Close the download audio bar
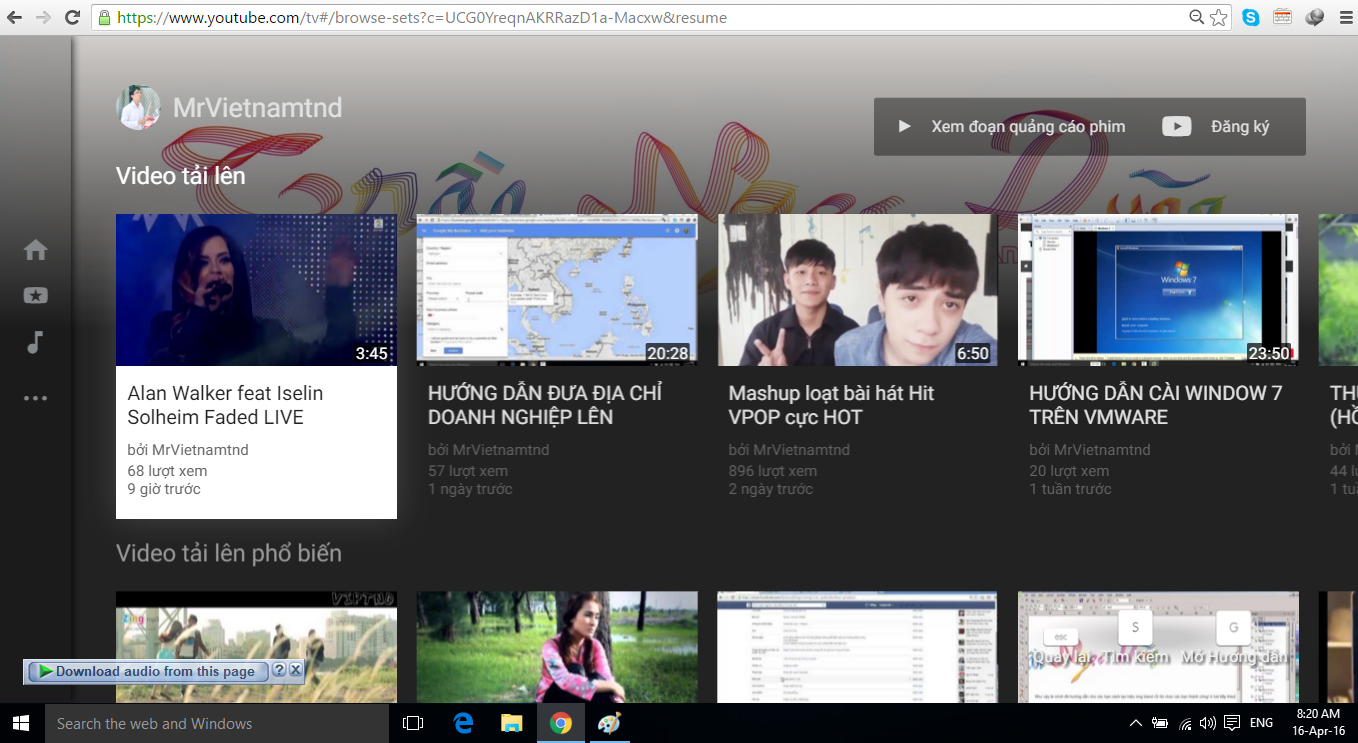 (x=296, y=671)
